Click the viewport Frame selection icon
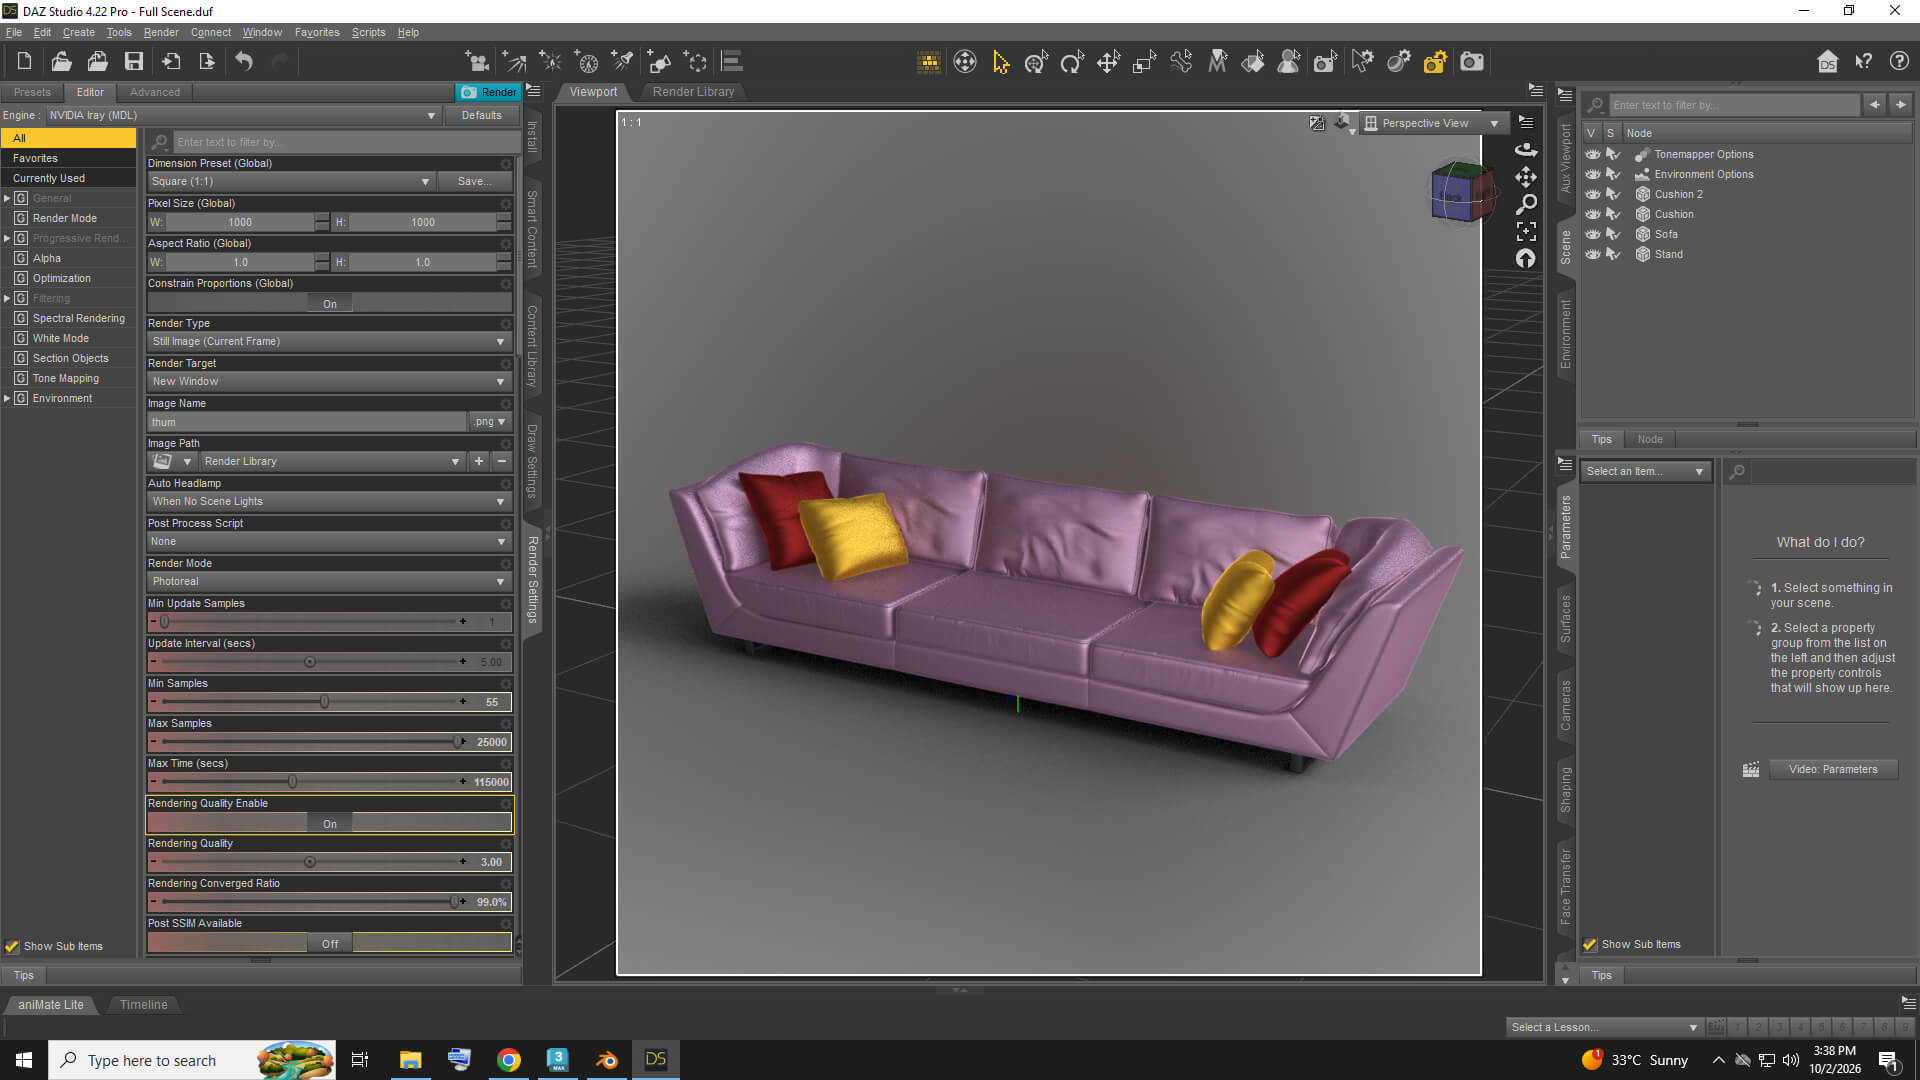The image size is (1920, 1080). (x=1526, y=231)
